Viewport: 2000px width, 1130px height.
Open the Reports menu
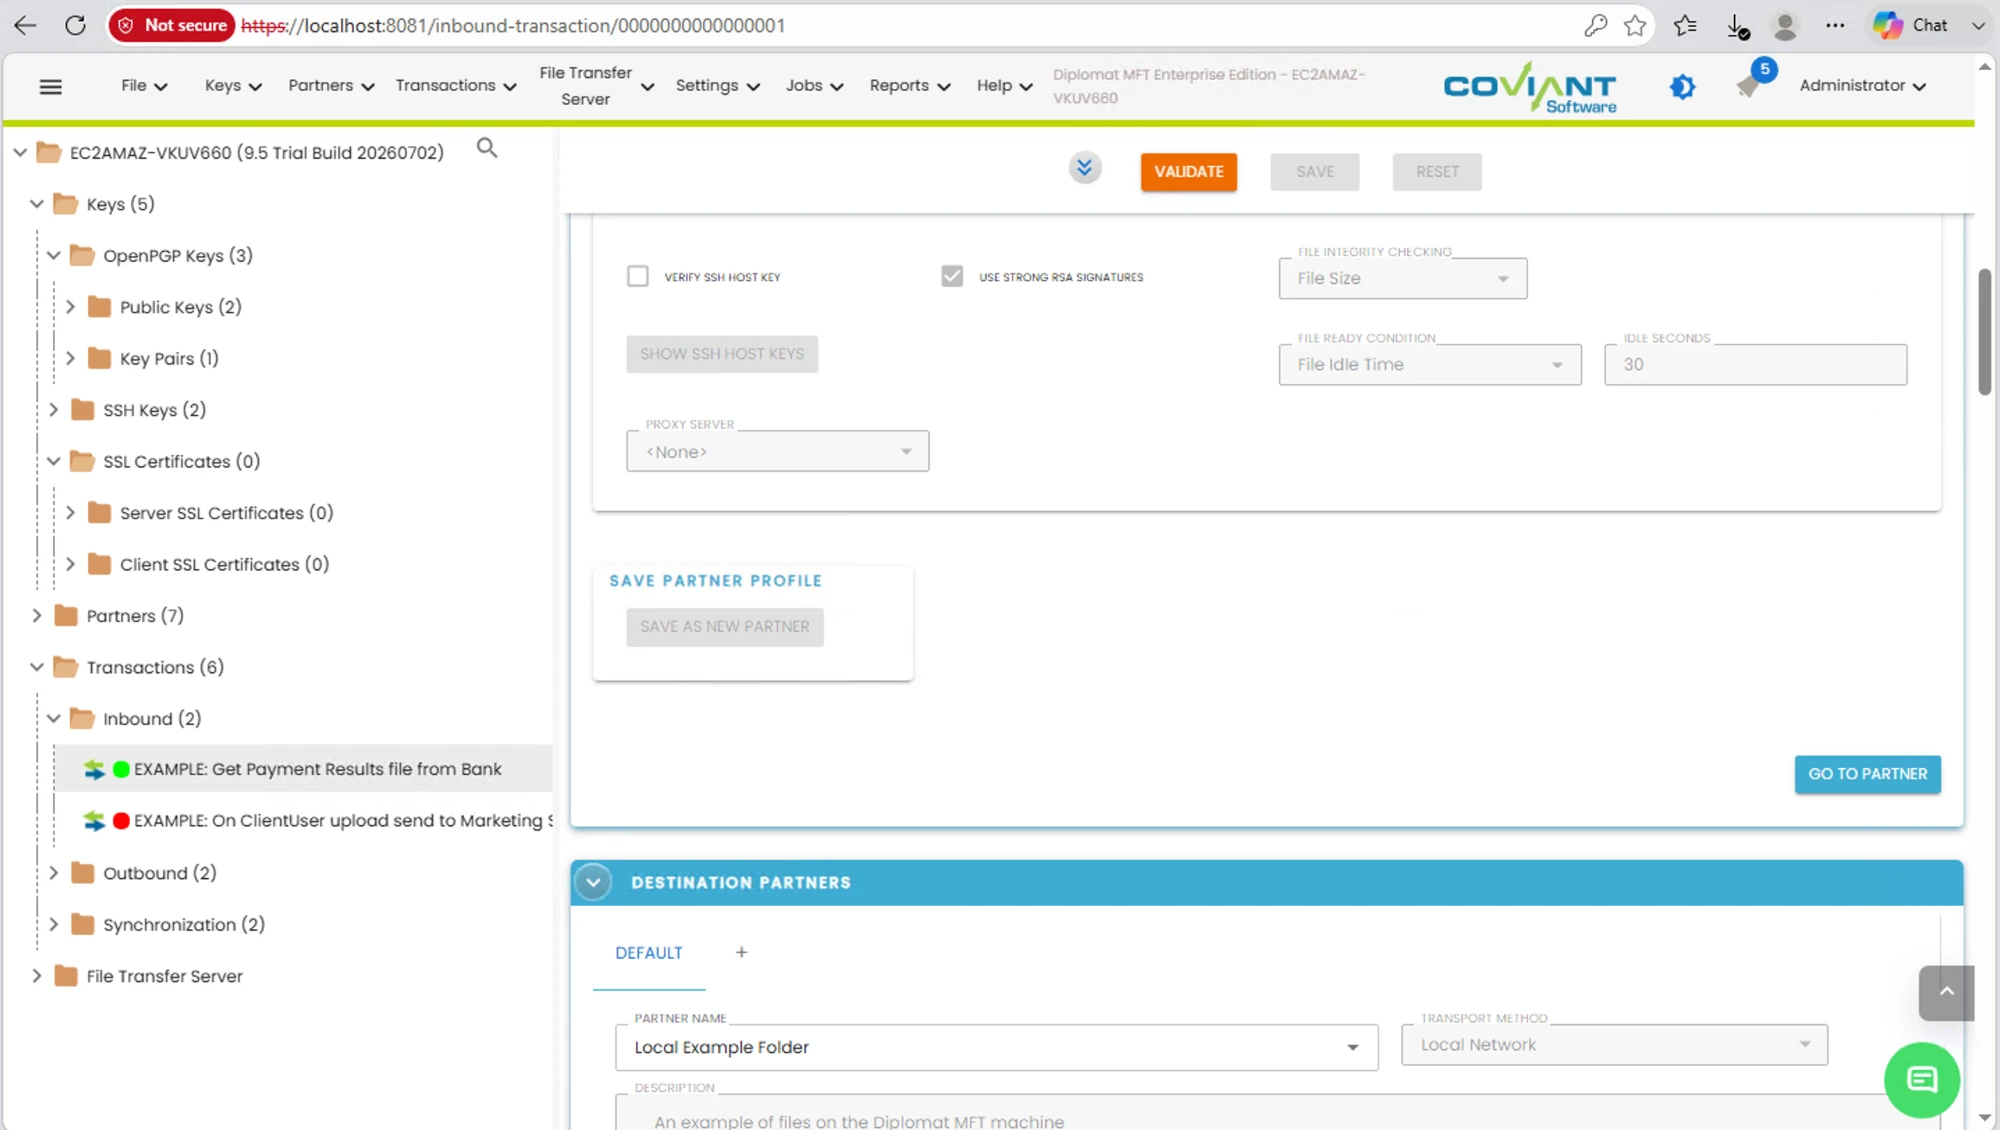point(909,86)
